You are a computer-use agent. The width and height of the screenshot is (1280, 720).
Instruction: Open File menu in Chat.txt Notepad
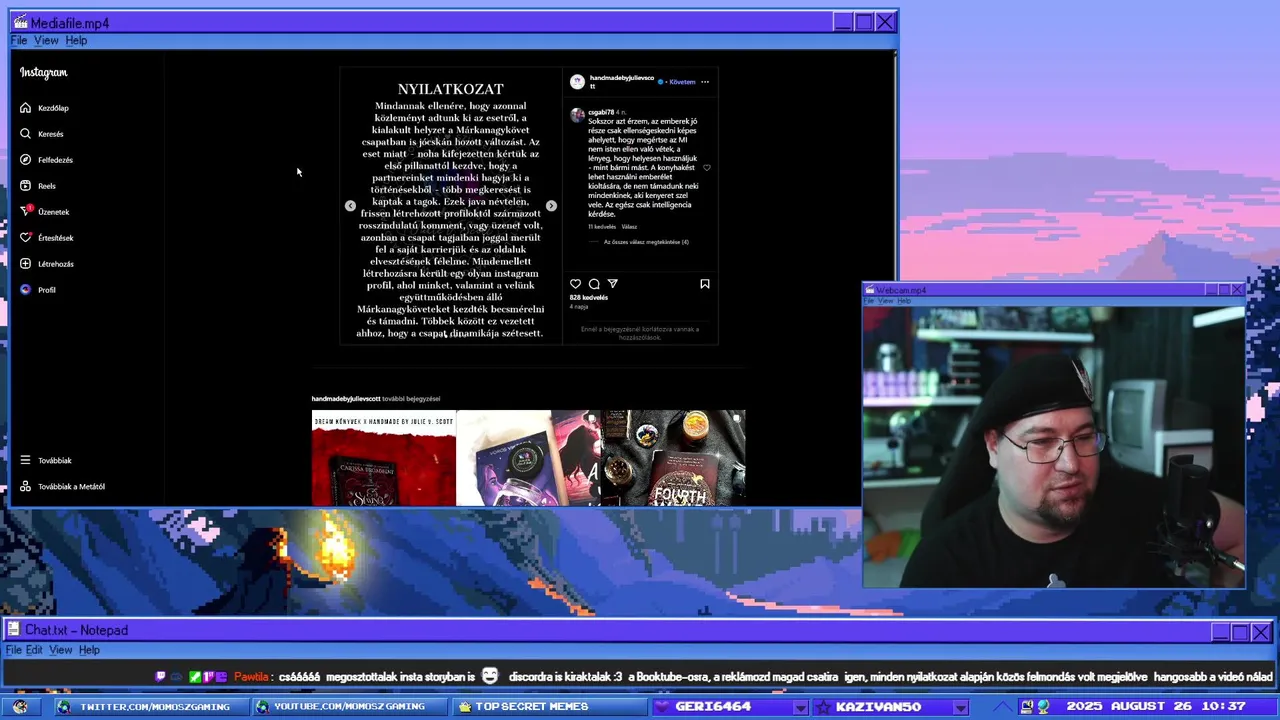click(x=13, y=650)
